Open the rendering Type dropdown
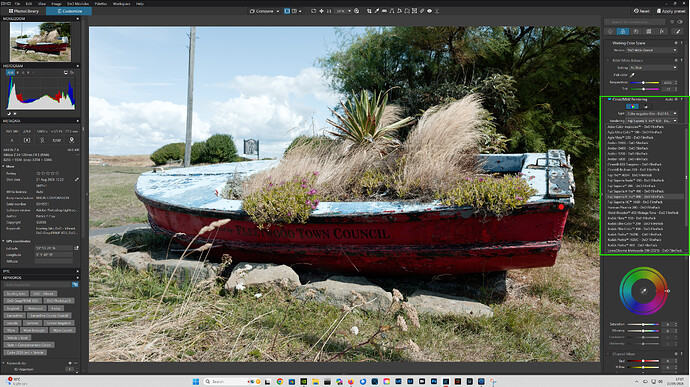Screen dimensions: 690x387 pos(652,114)
